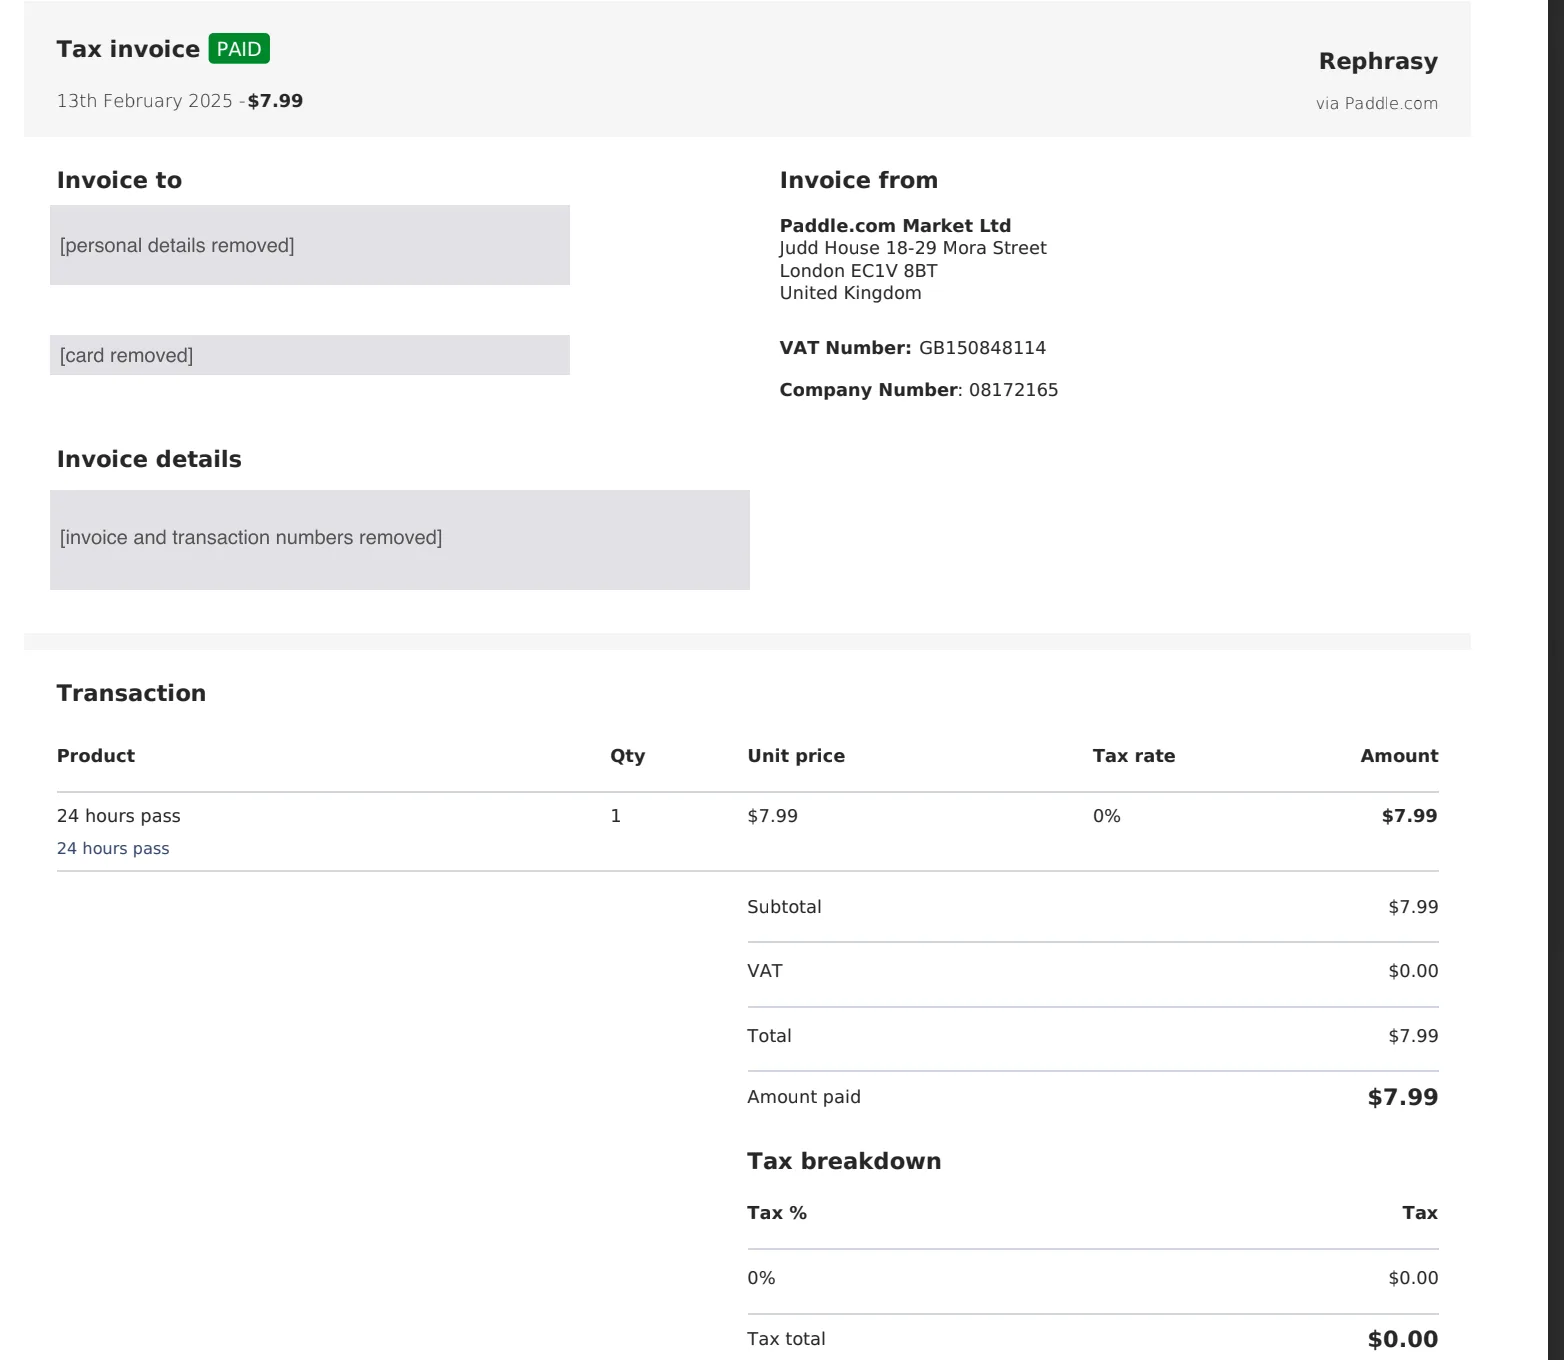
Task: Click the $7.99 unit price in product row
Action: coord(773,816)
